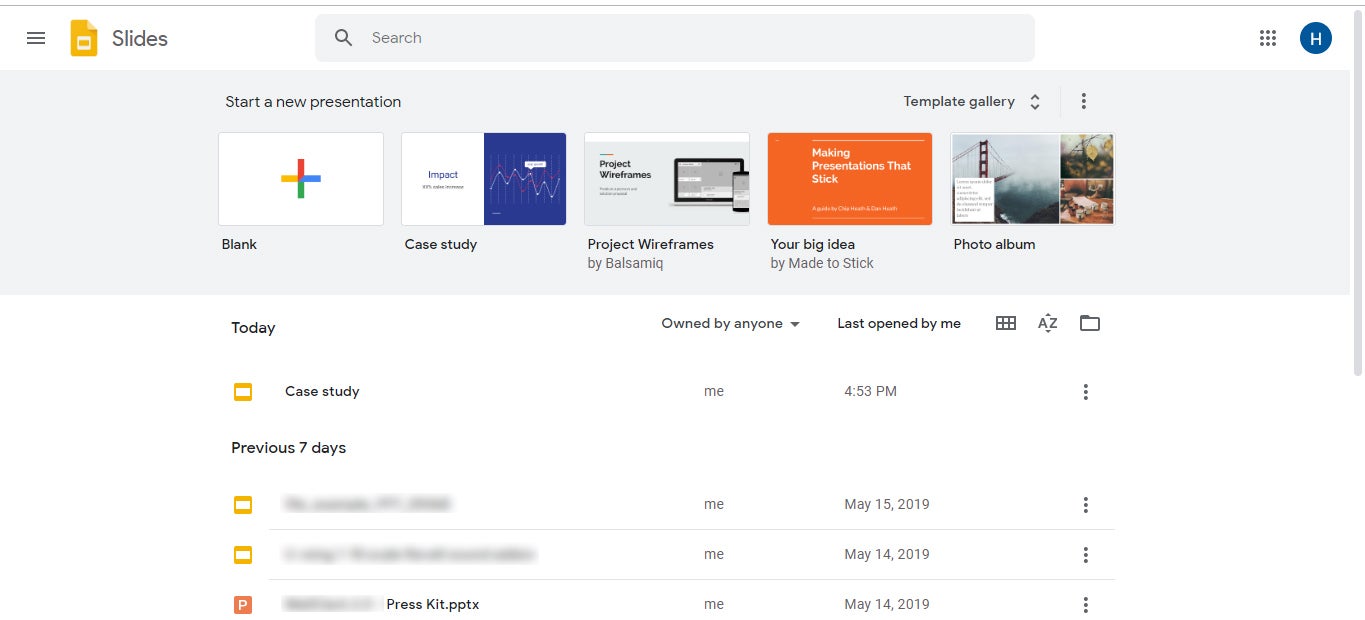
Task: Click the Slides icon of May 15 file
Action: [x=242, y=505]
